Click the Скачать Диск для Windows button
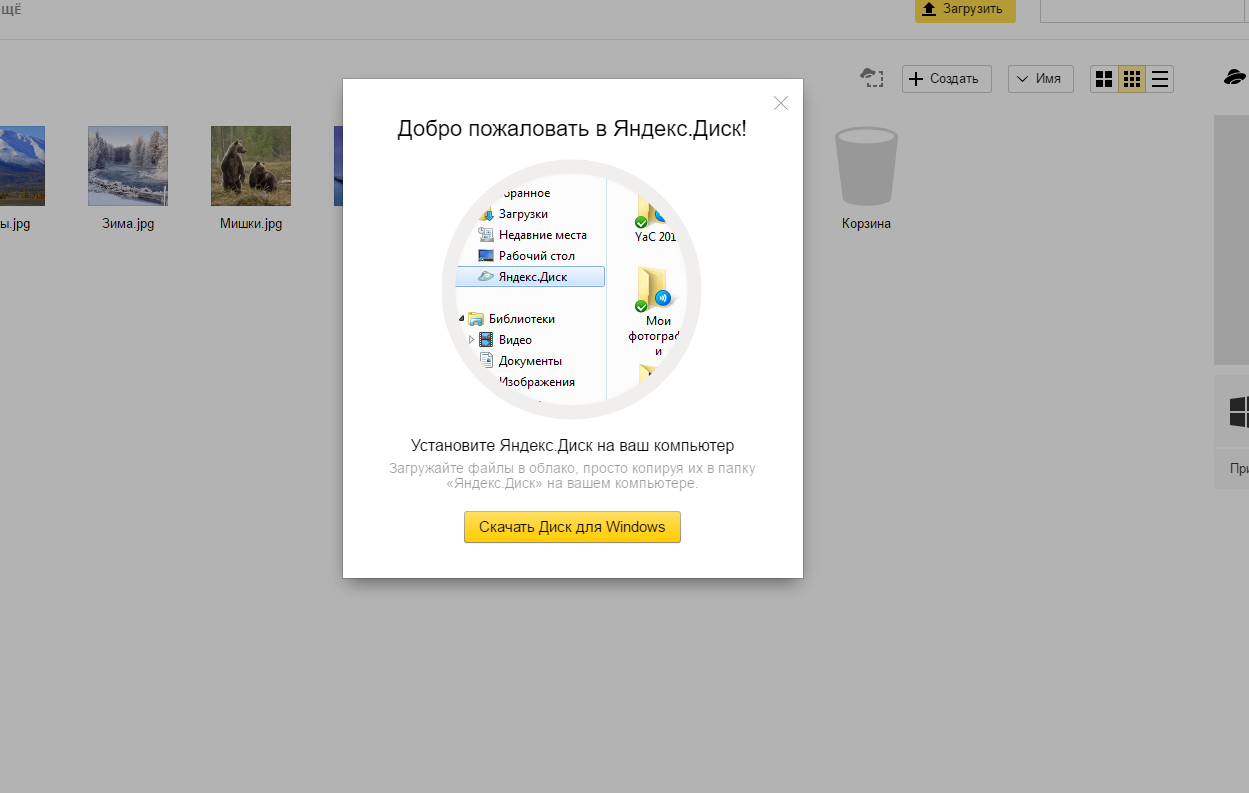The width and height of the screenshot is (1249, 793). point(572,527)
